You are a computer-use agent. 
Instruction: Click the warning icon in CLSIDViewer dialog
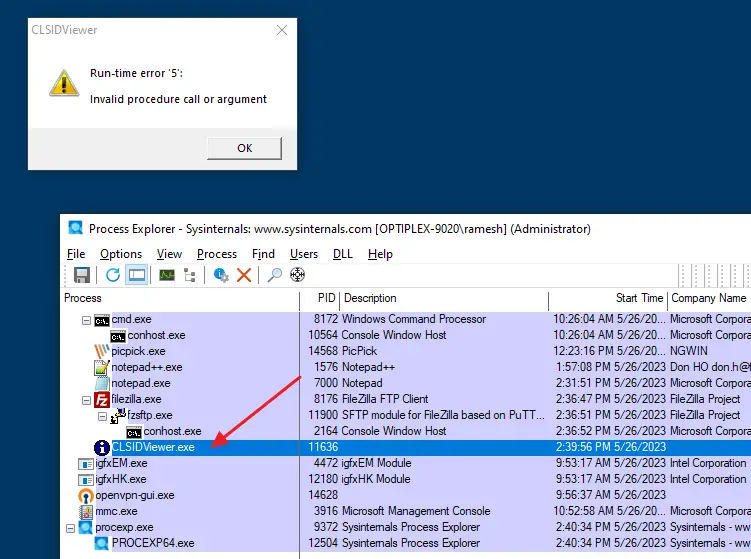[x=64, y=83]
